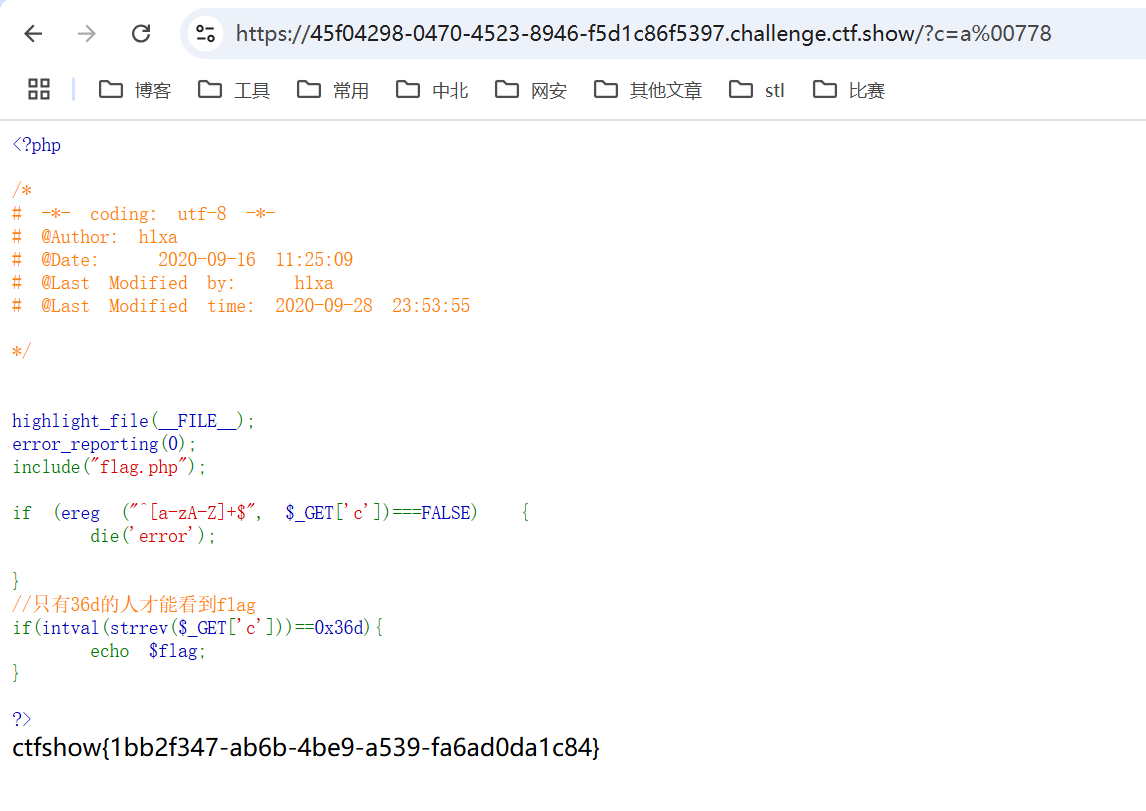
Task: Open the 其他文章 bookmark folder
Action: coord(648,90)
